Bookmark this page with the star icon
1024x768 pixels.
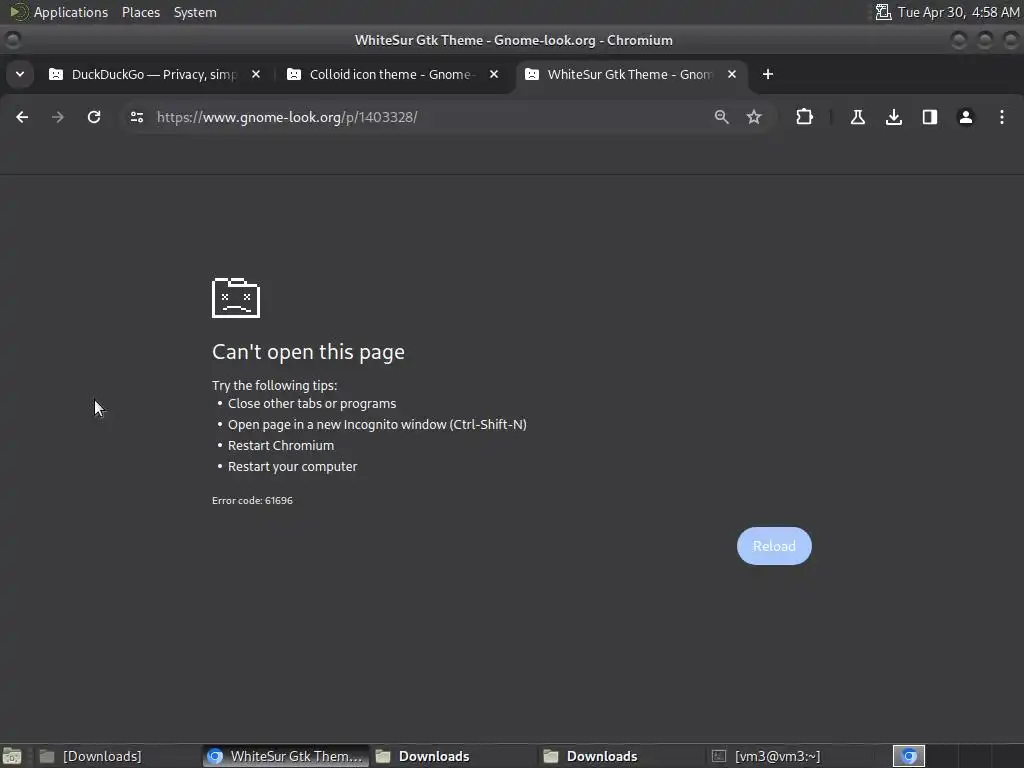pos(754,117)
